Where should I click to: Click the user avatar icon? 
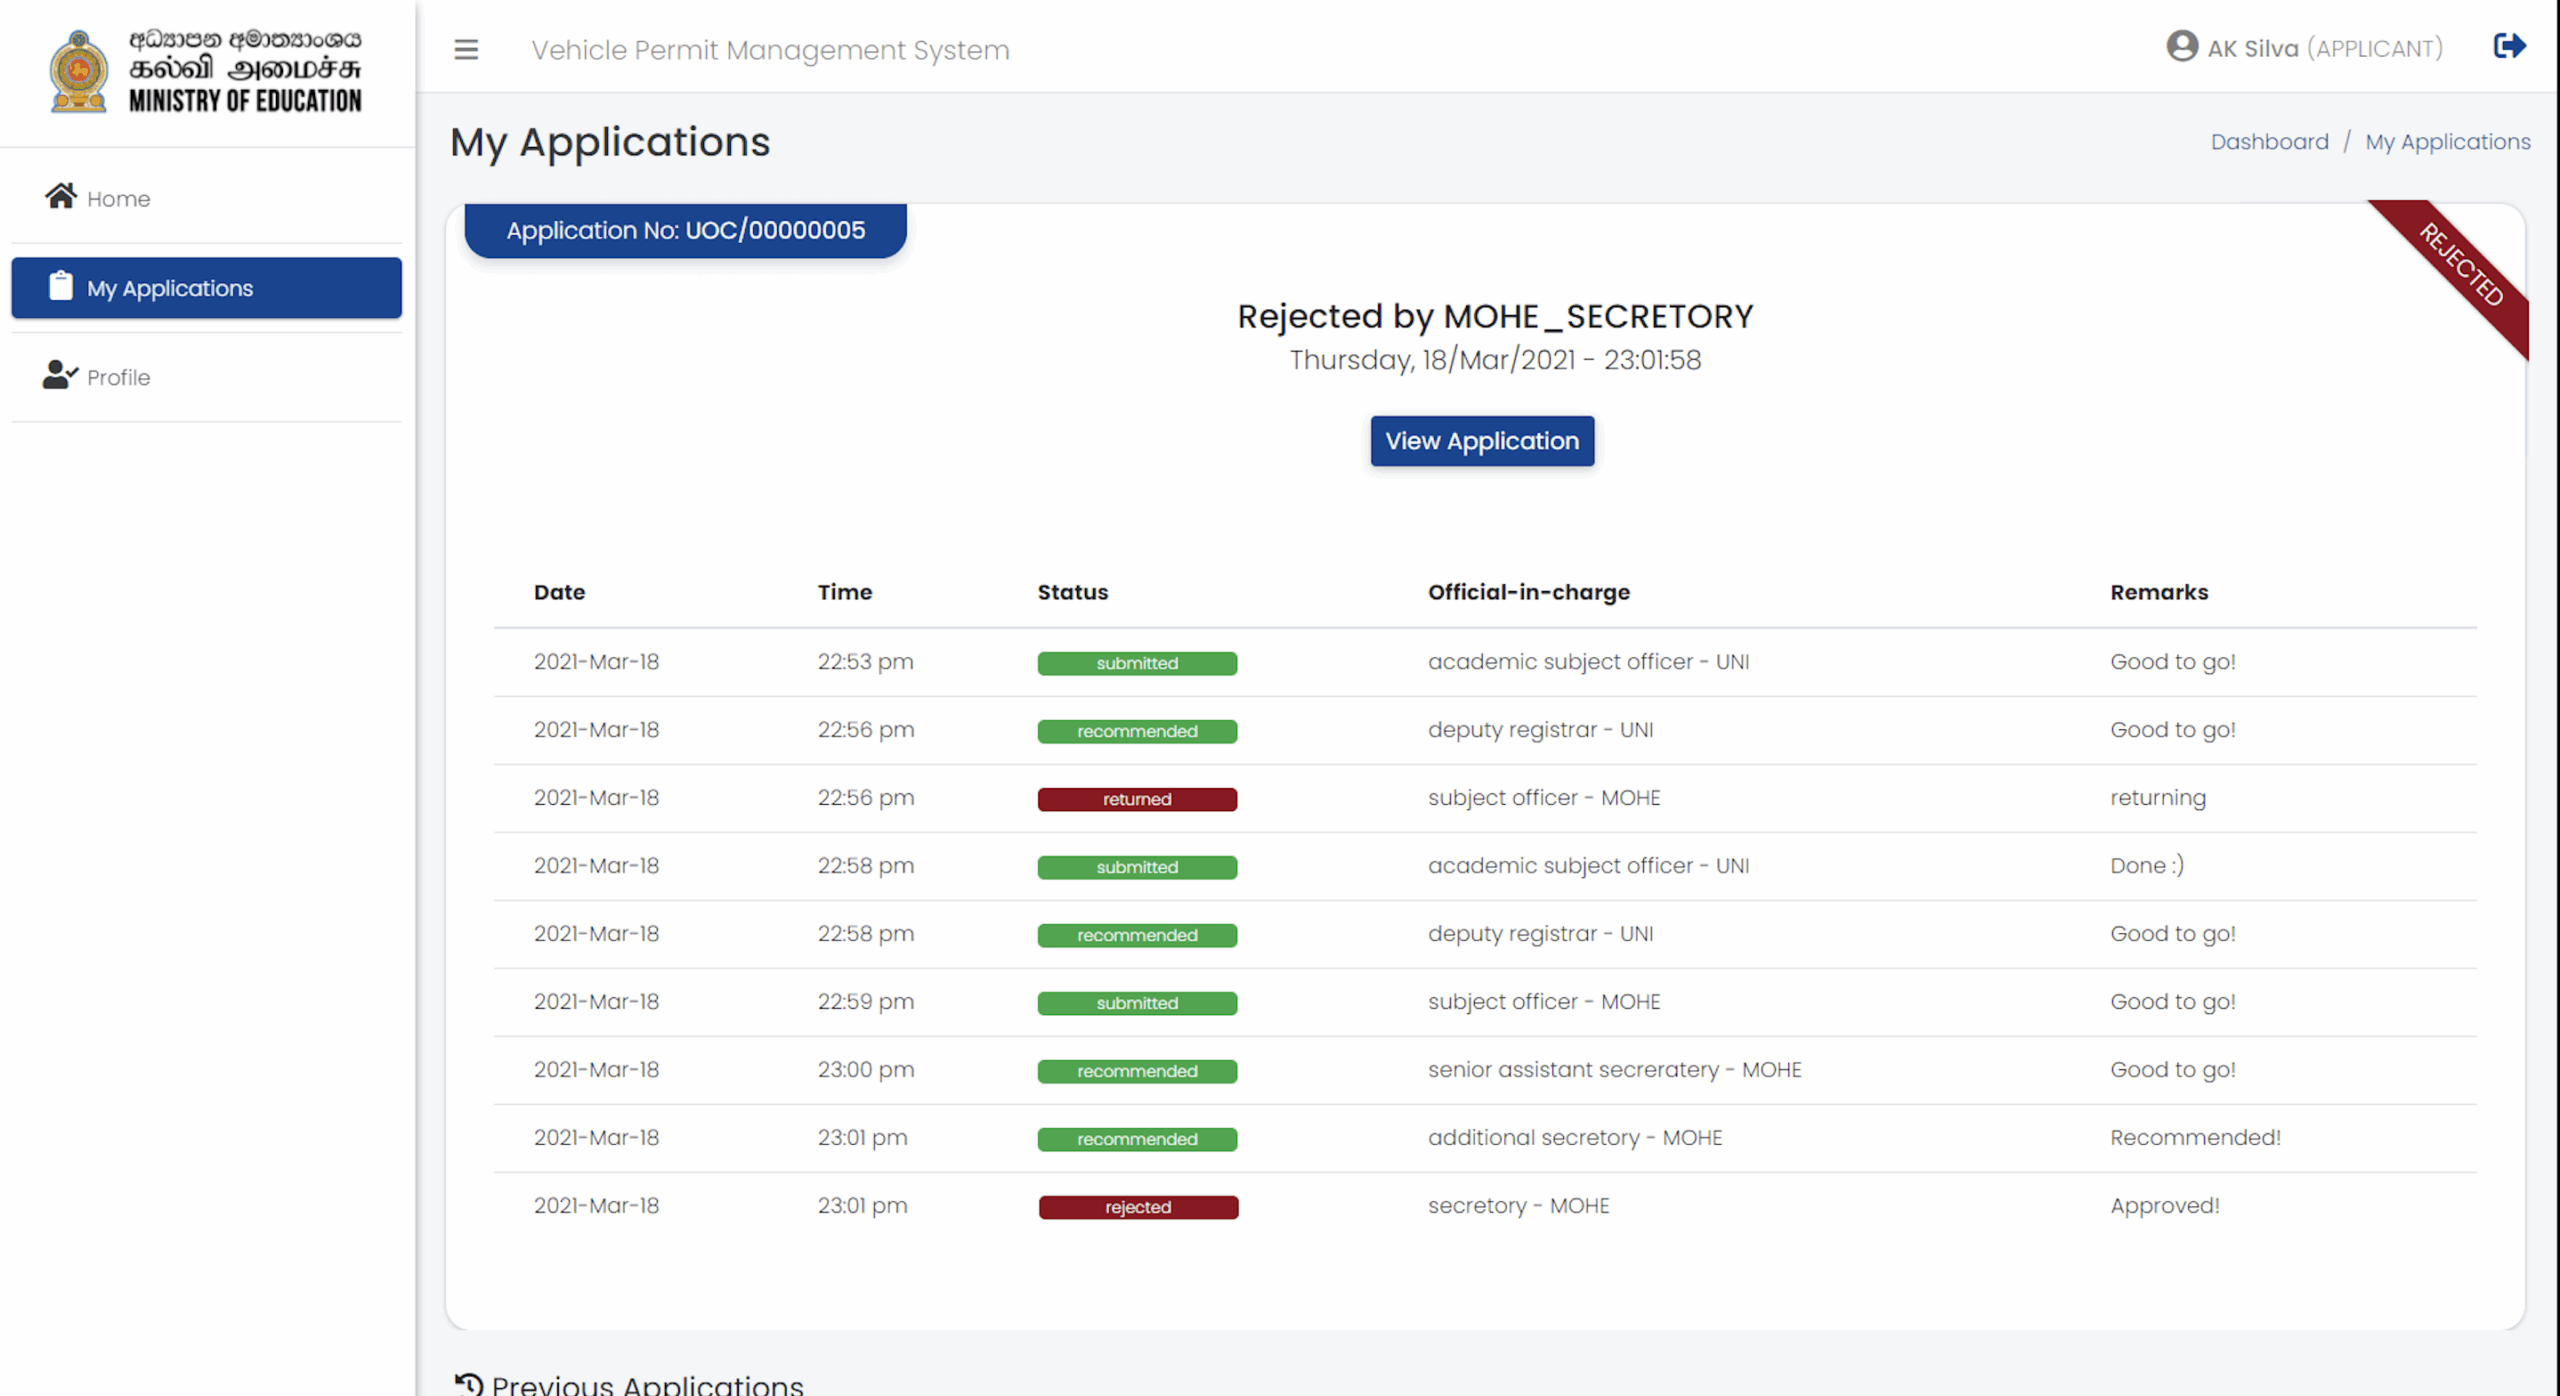2181,47
